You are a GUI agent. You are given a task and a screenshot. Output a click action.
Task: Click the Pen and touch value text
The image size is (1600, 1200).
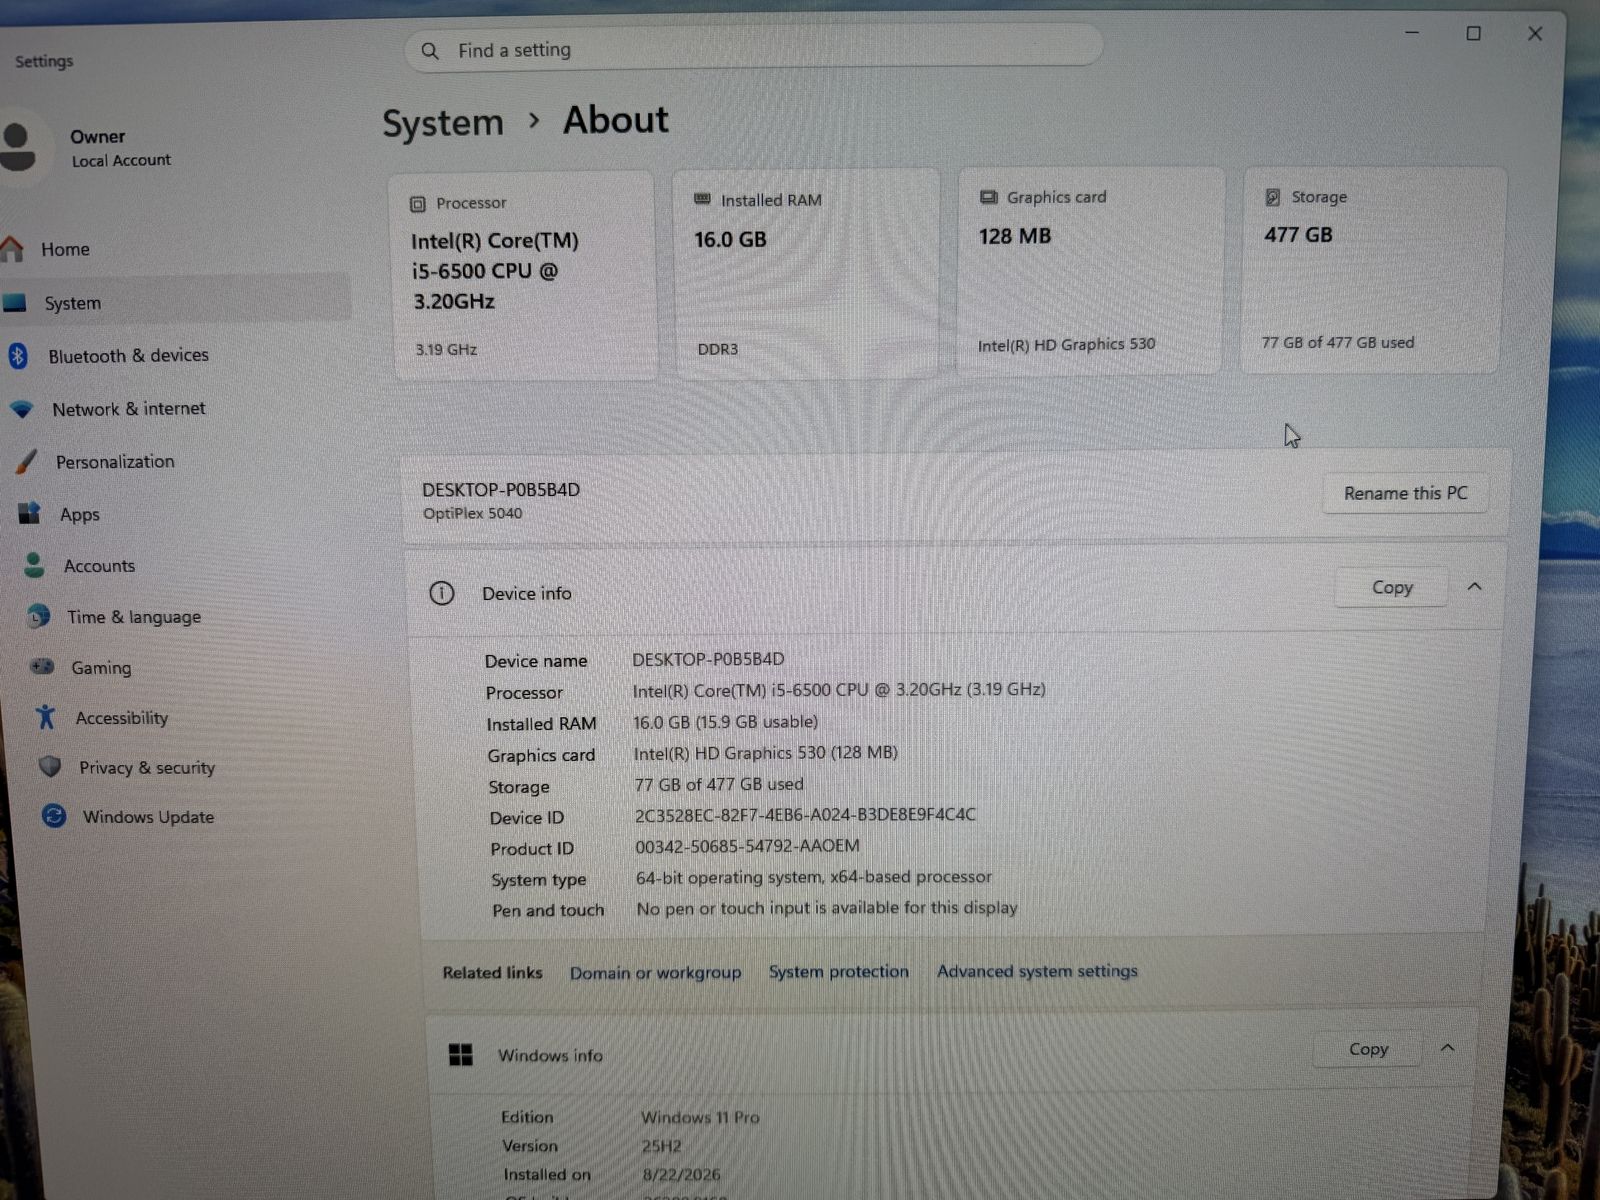pos(827,908)
